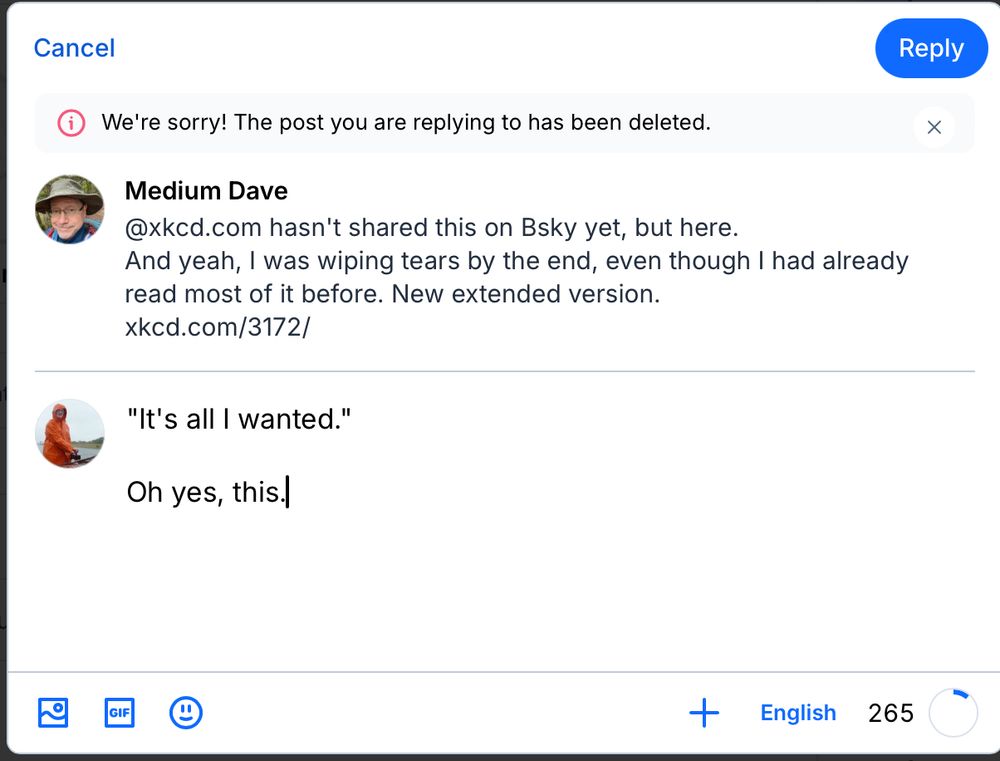Click Medium Dave's profile avatar
1000x761 pixels.
point(70,208)
